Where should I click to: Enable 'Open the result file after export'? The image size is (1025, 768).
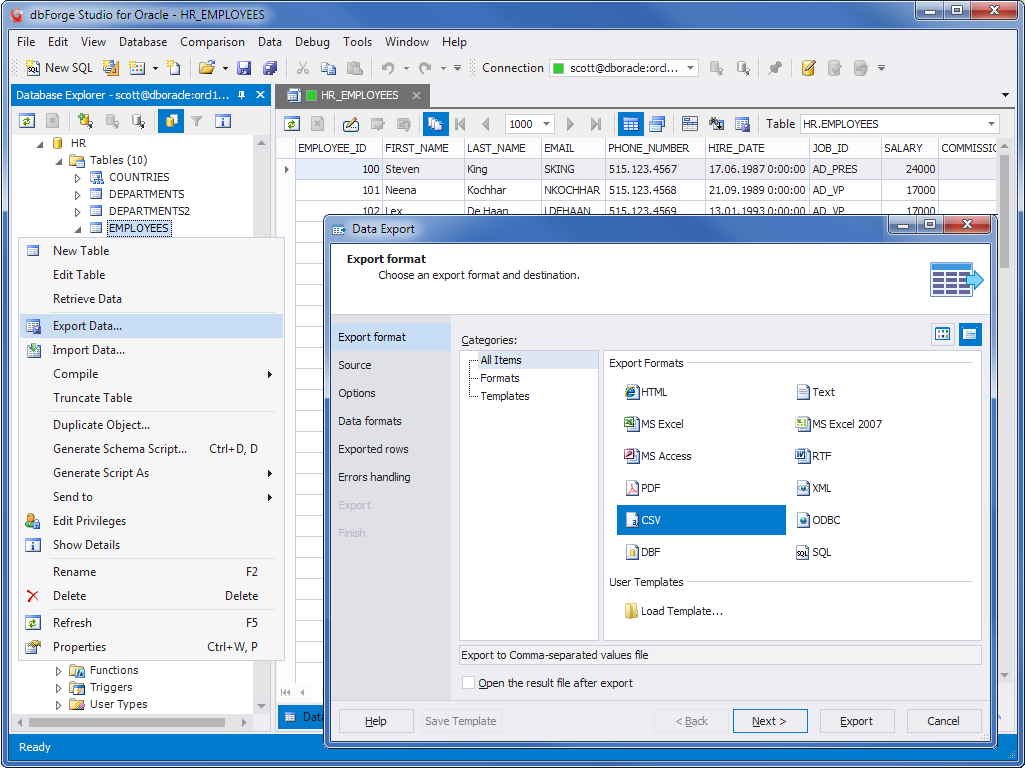tap(469, 683)
